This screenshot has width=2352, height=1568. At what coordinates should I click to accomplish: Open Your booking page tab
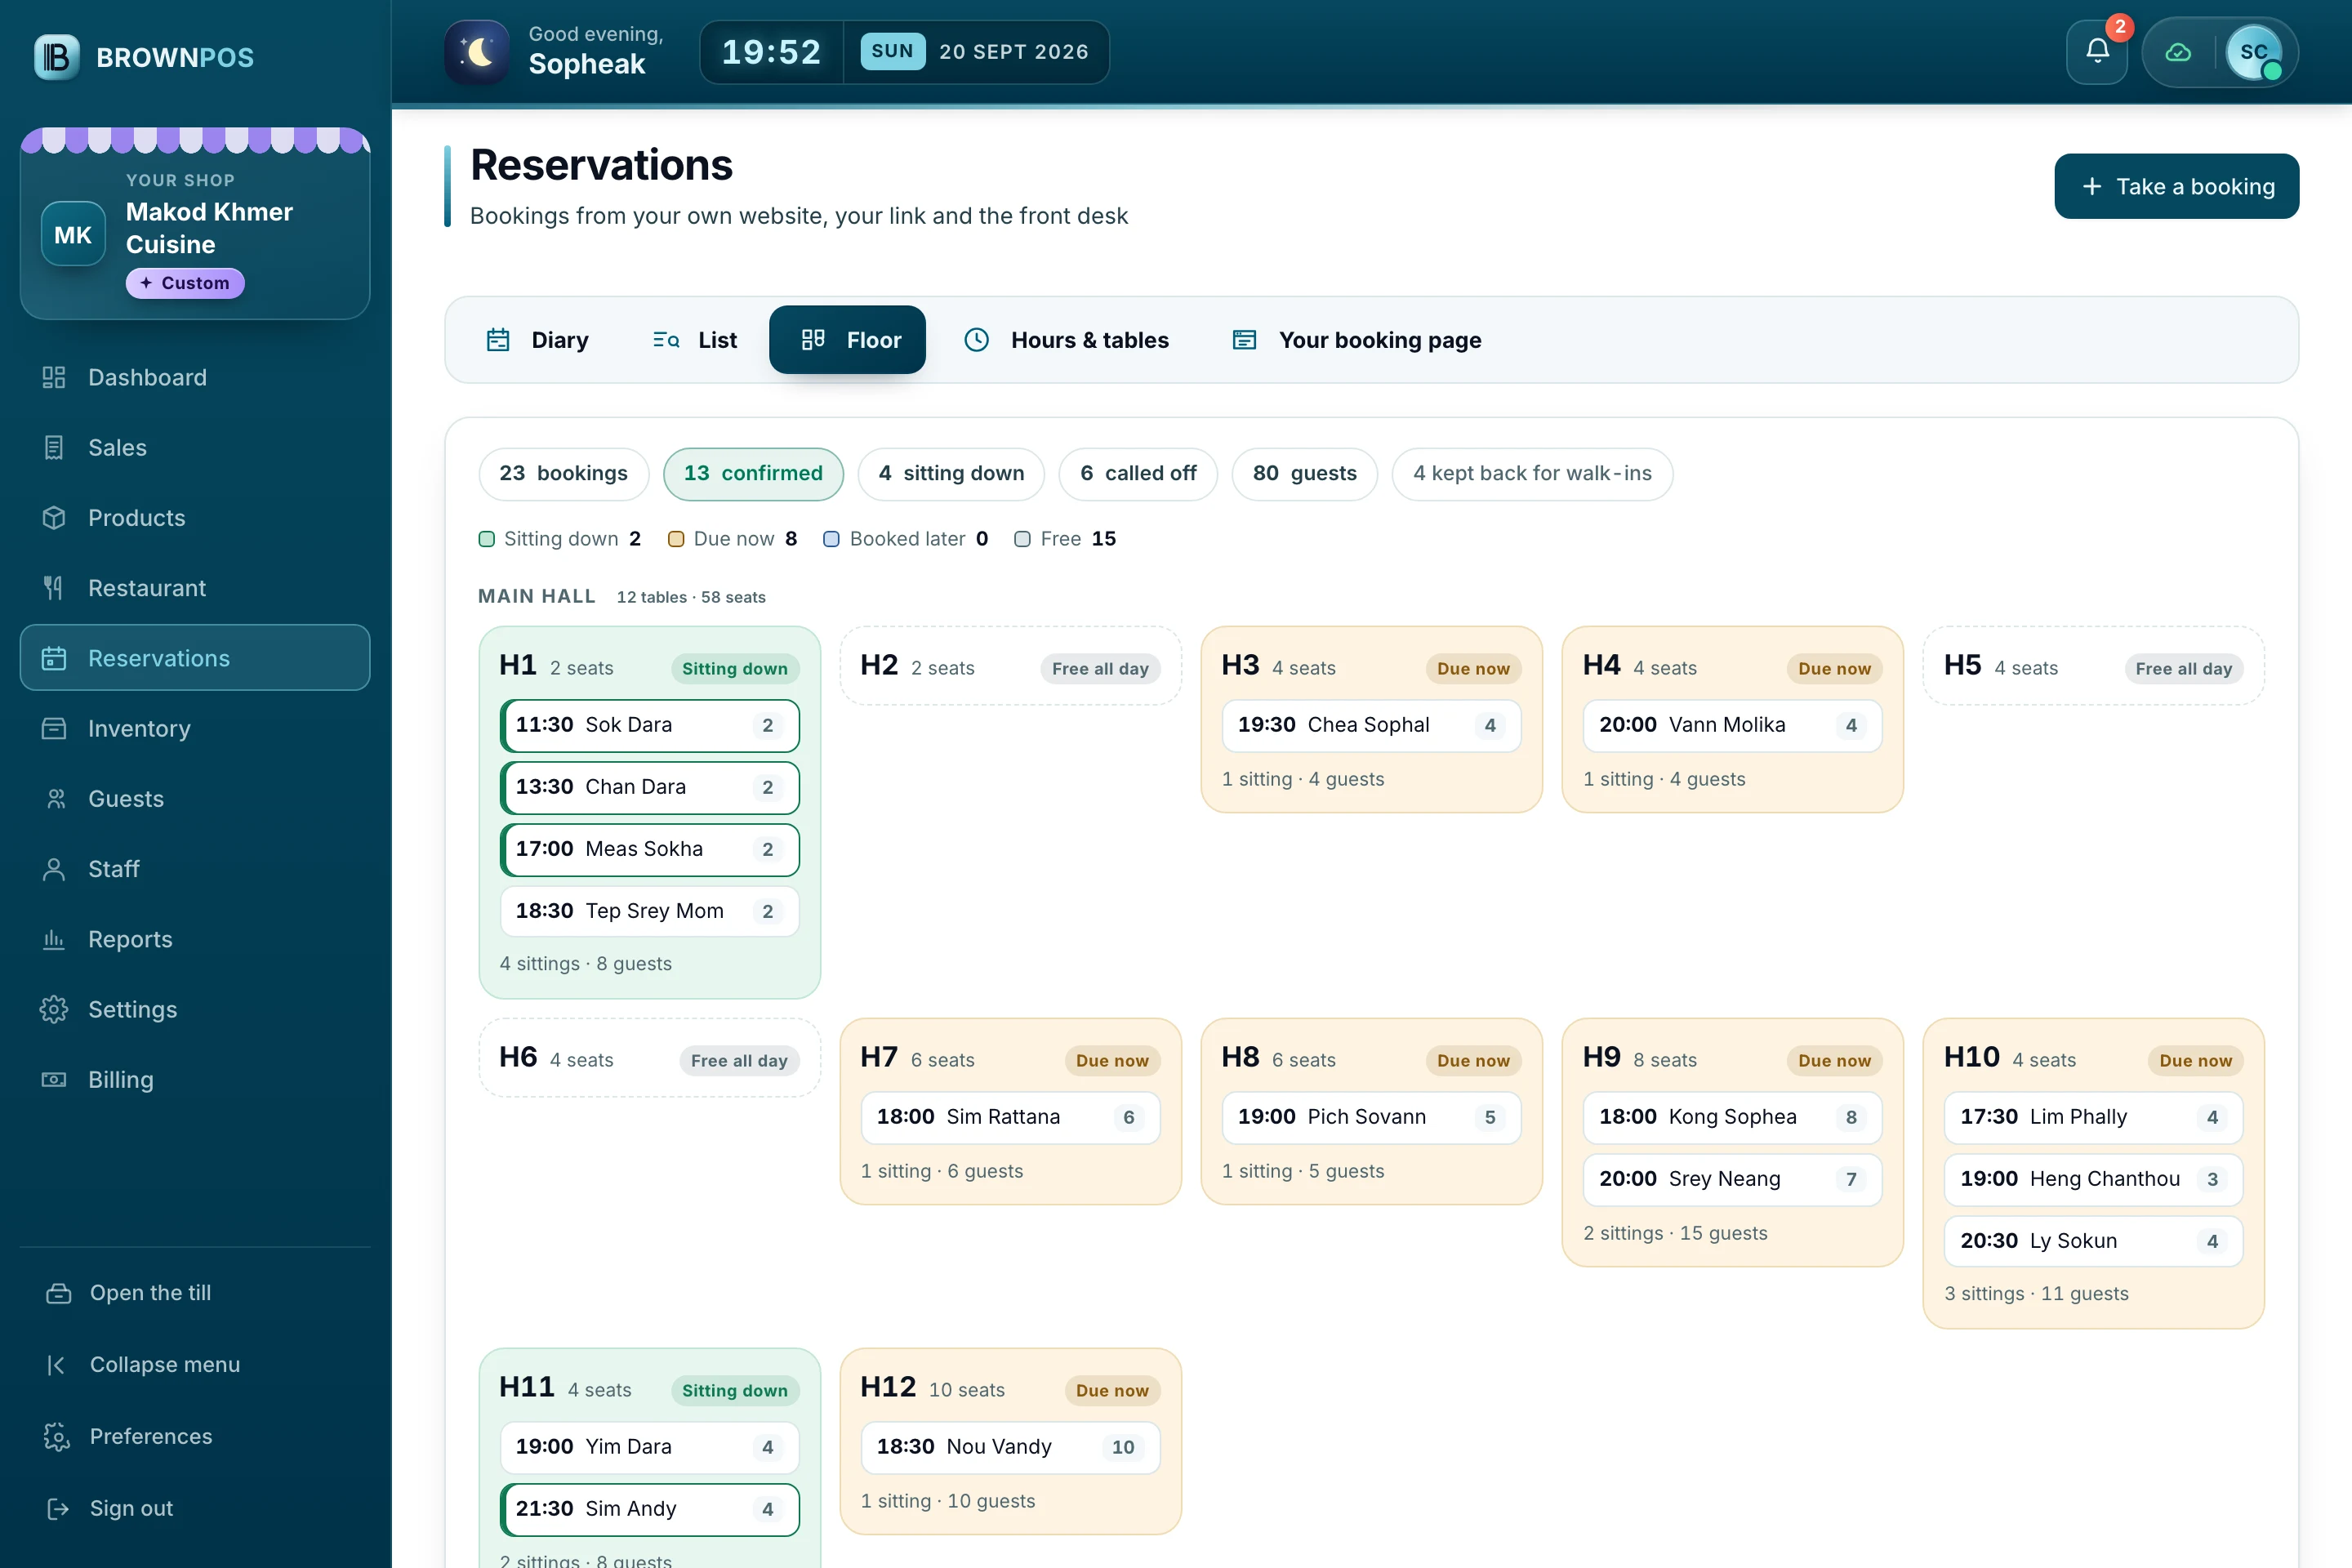click(x=1356, y=340)
